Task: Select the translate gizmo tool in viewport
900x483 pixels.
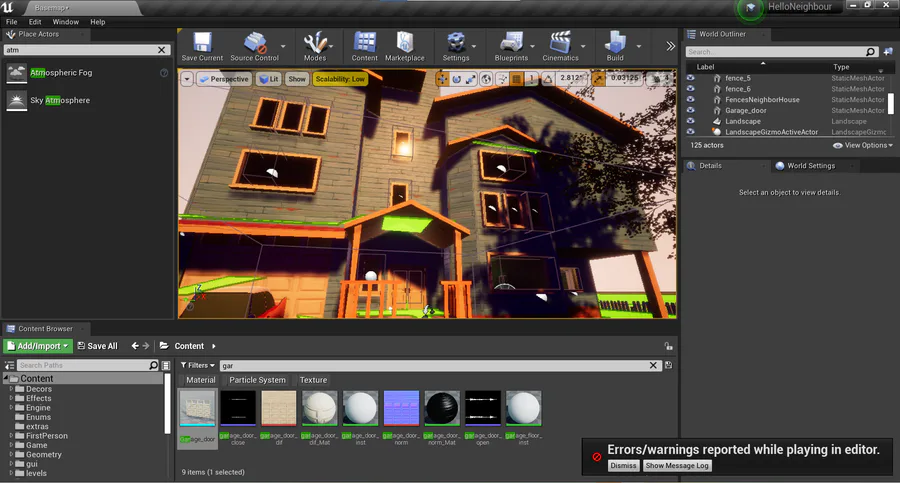Action: point(442,79)
